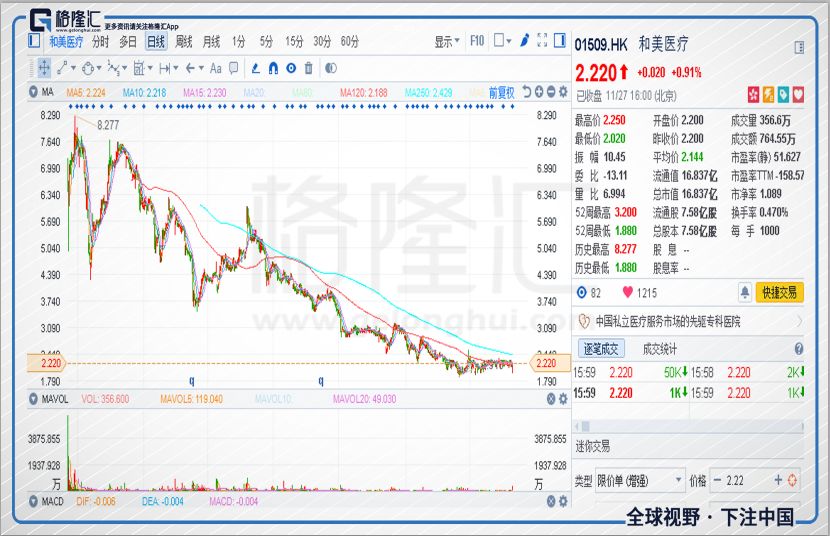Click the 和美医疗 stock name link

(x=66, y=41)
